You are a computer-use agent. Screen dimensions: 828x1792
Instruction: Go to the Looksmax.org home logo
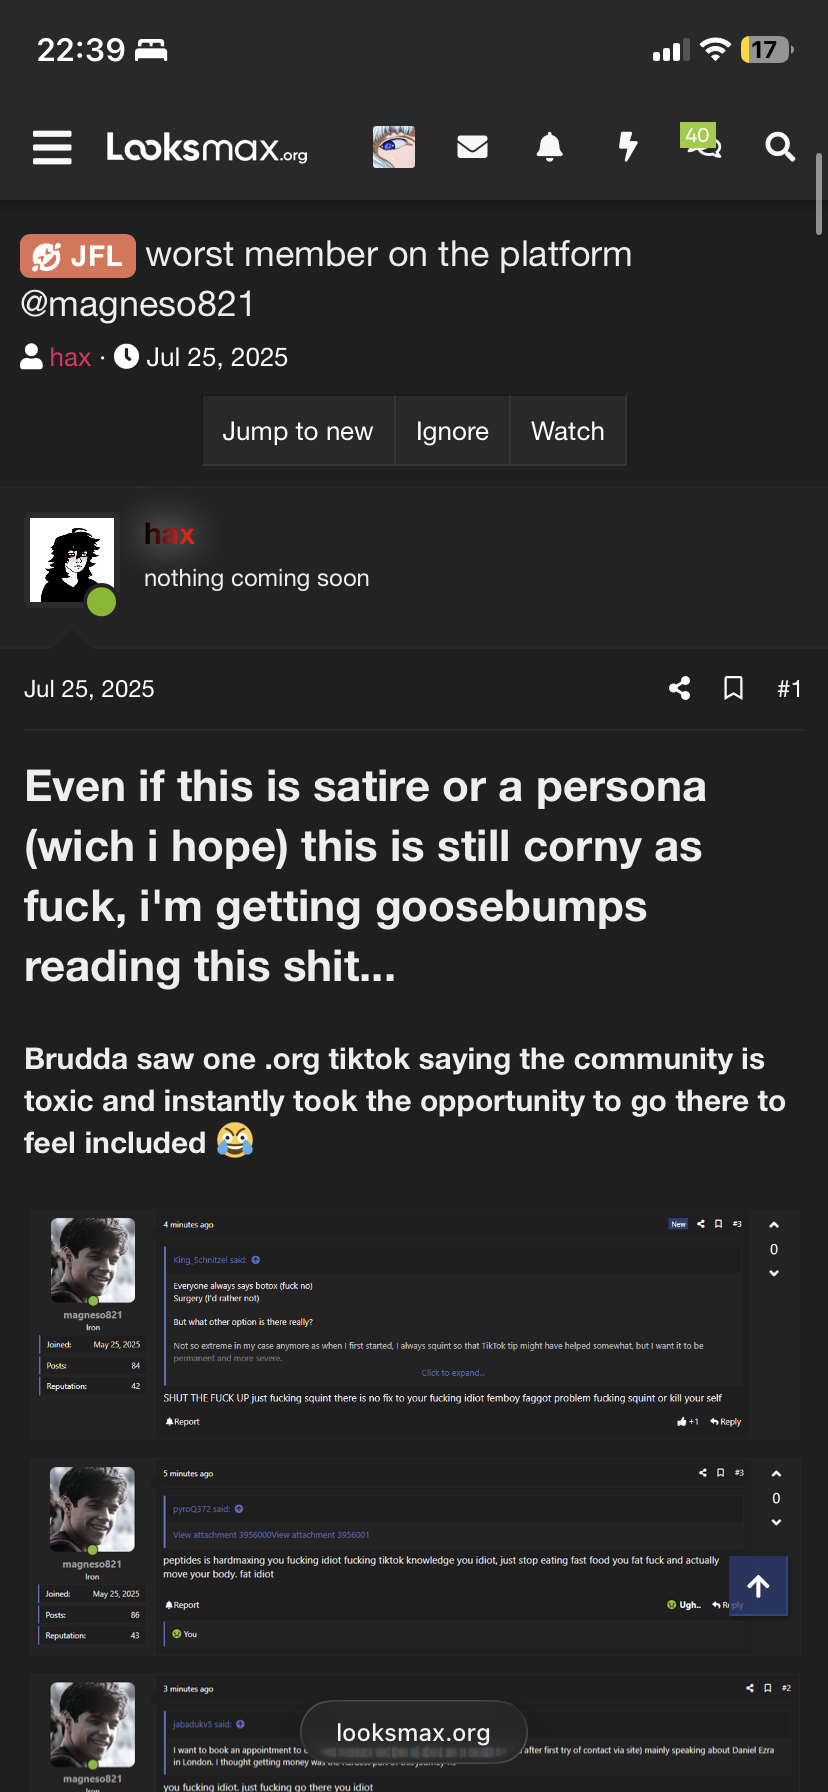point(207,147)
